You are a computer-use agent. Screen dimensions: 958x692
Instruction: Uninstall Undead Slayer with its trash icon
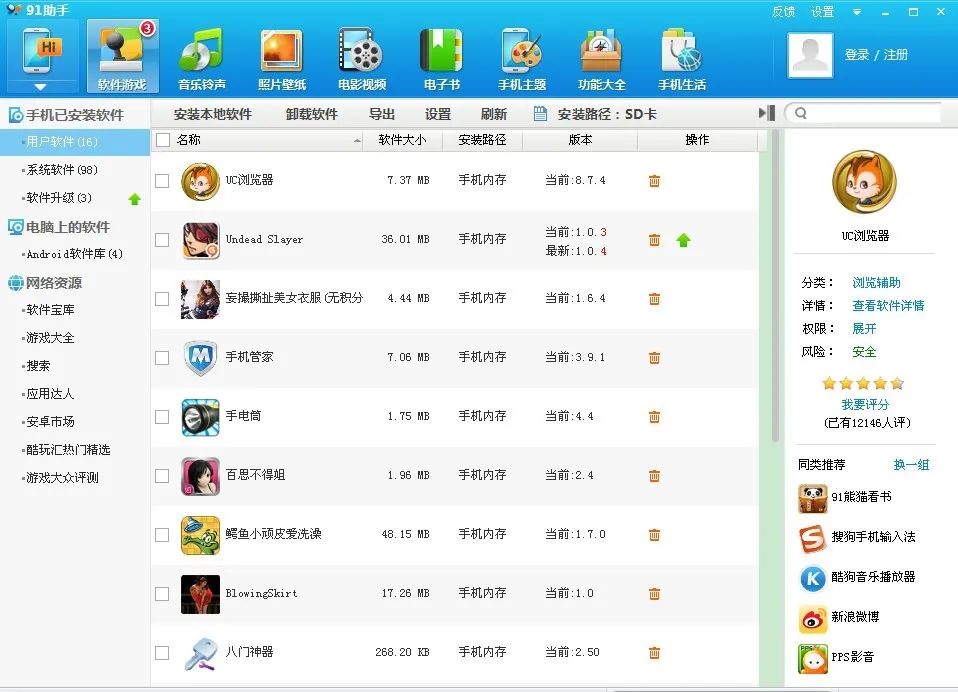pyautogui.click(x=654, y=240)
